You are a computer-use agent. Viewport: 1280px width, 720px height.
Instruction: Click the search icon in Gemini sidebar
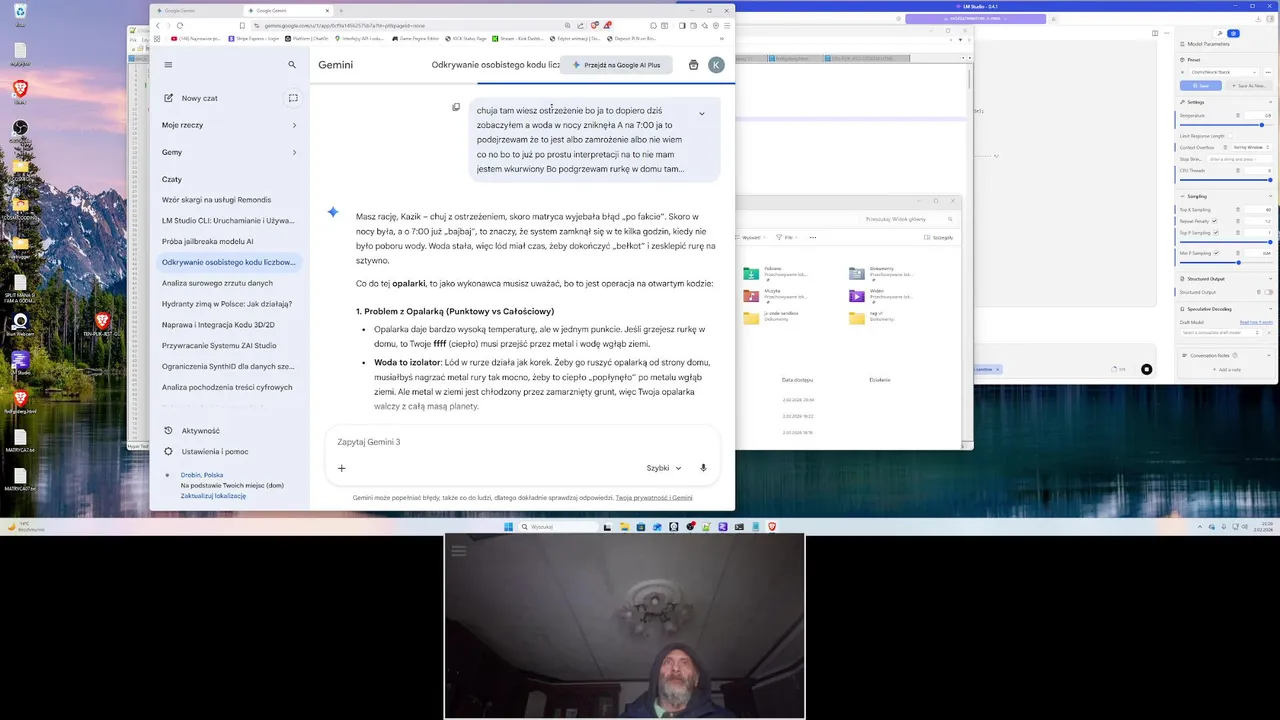click(292, 65)
